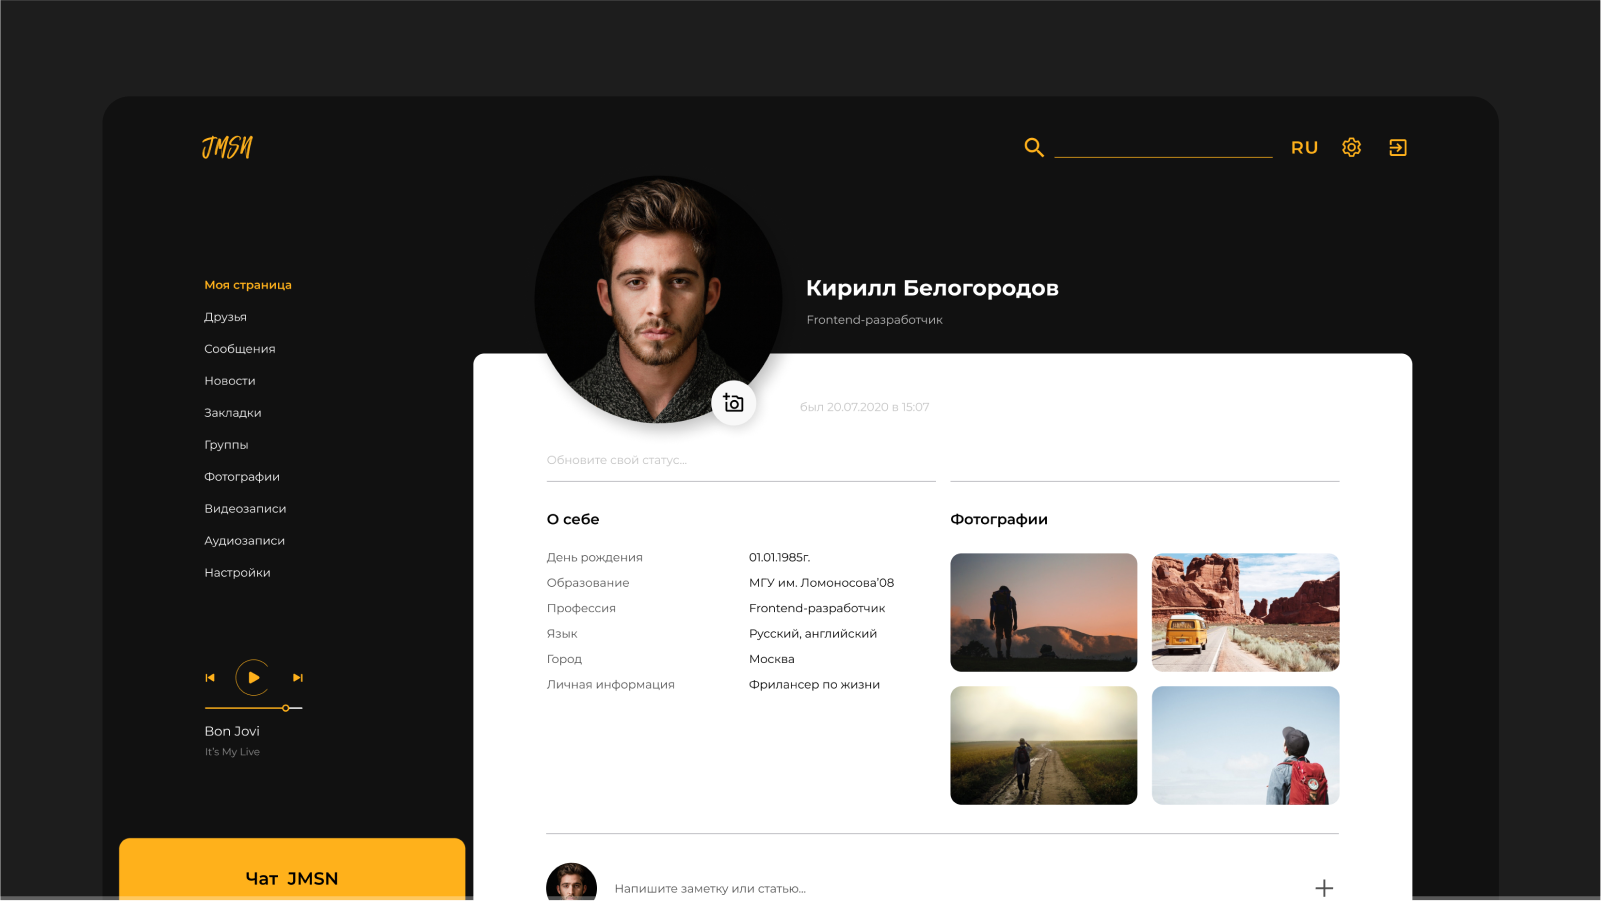Play the Bon Jovi song
Viewport: 1601px width, 901px height.
[x=253, y=678]
